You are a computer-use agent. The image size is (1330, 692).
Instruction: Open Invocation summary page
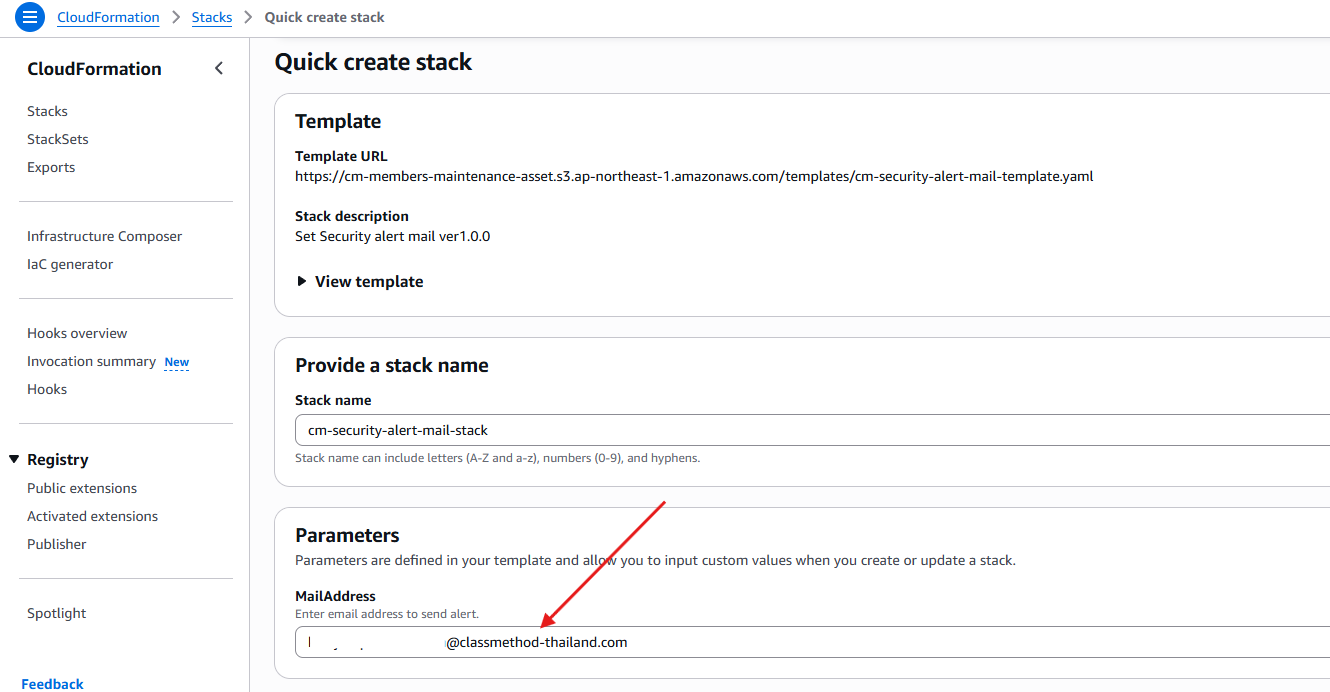point(91,361)
